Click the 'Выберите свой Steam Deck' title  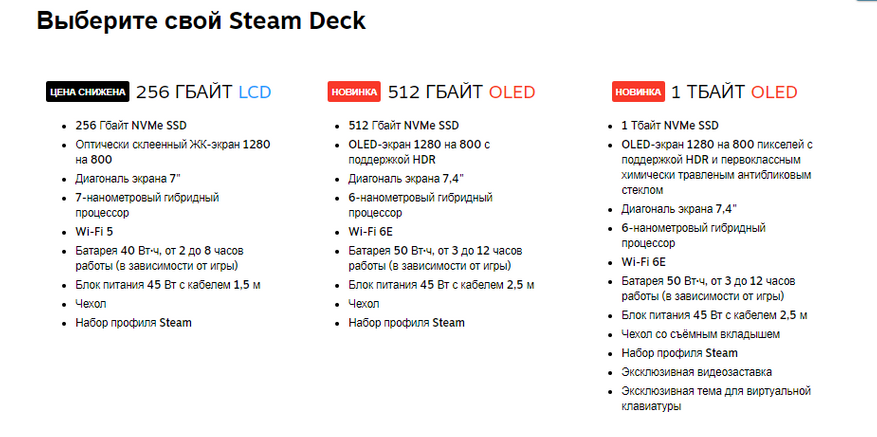[x=201, y=21]
